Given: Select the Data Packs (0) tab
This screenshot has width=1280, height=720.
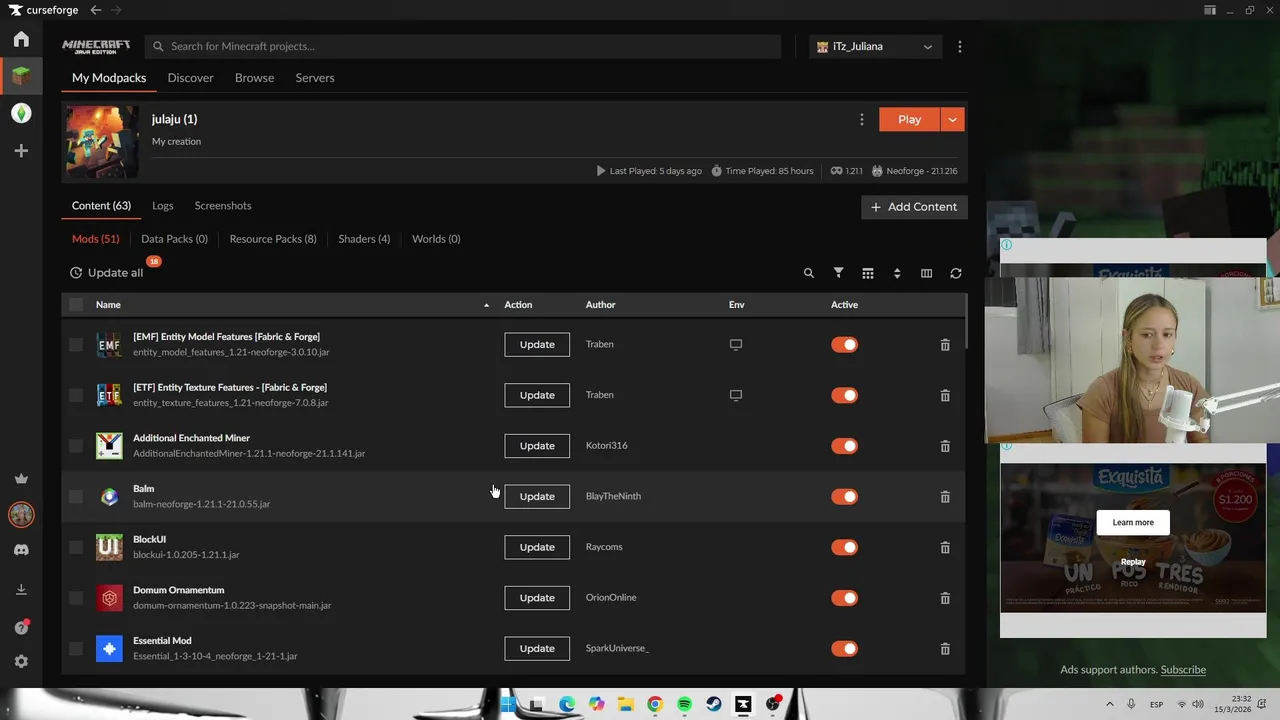Looking at the screenshot, I should (174, 239).
